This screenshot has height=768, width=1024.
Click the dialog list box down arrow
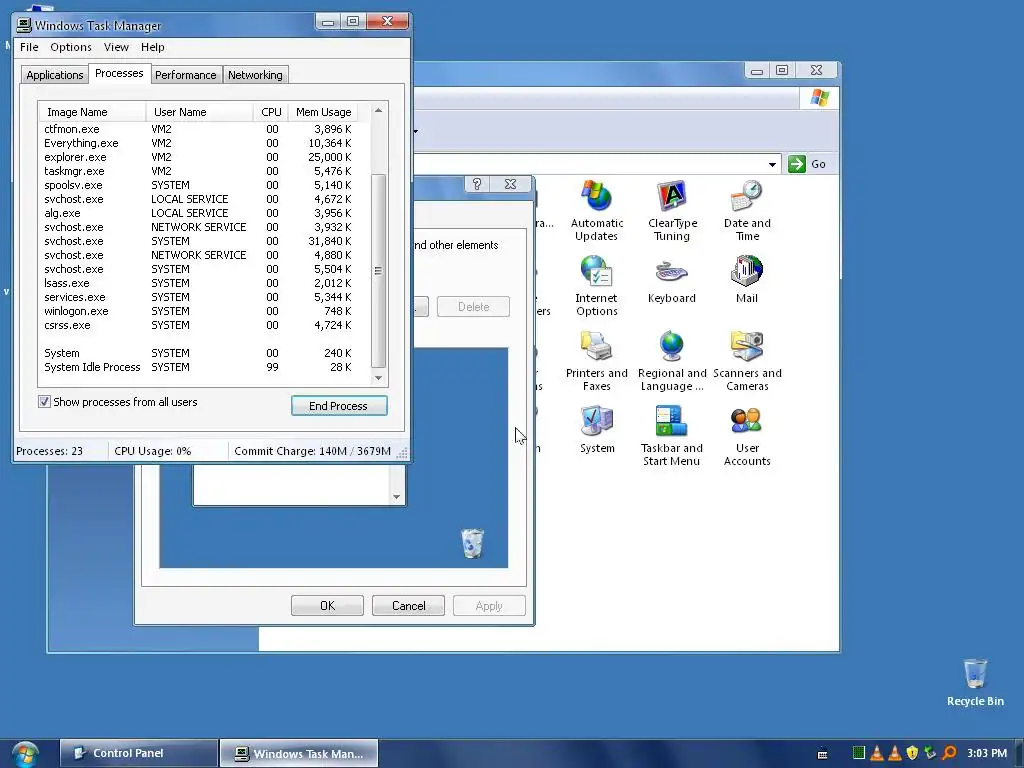tap(396, 497)
